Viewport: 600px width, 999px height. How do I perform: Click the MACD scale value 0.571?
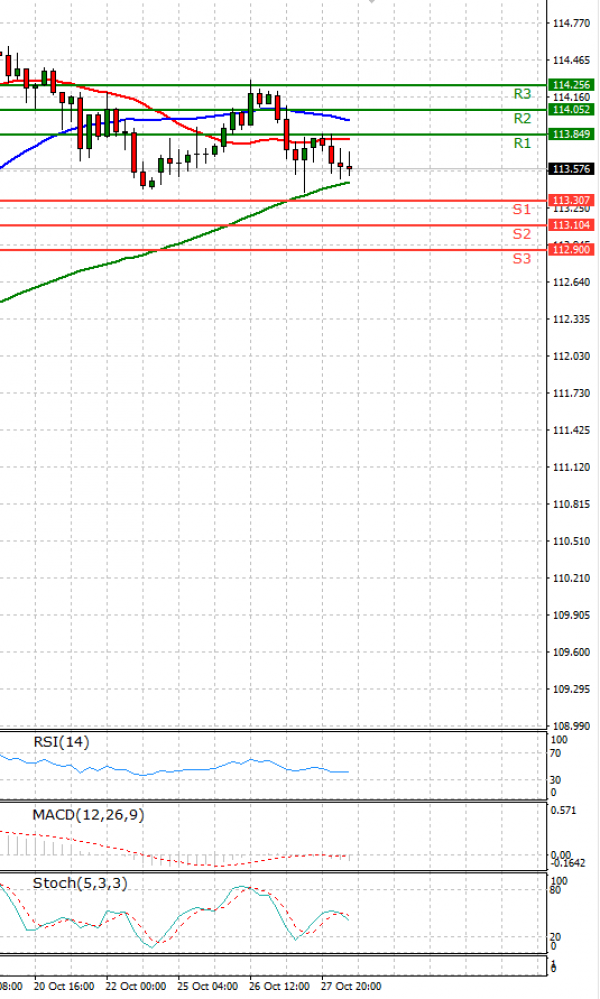tap(564, 810)
